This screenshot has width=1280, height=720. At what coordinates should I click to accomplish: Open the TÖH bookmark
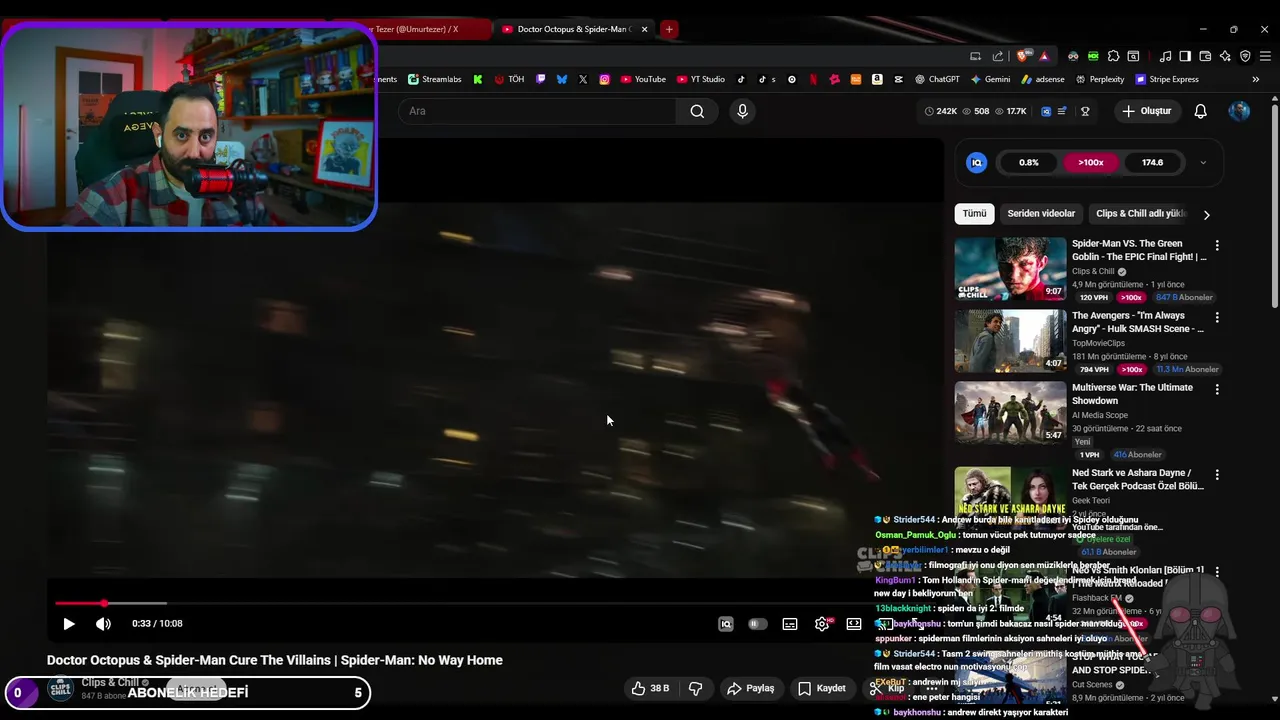tap(509, 79)
